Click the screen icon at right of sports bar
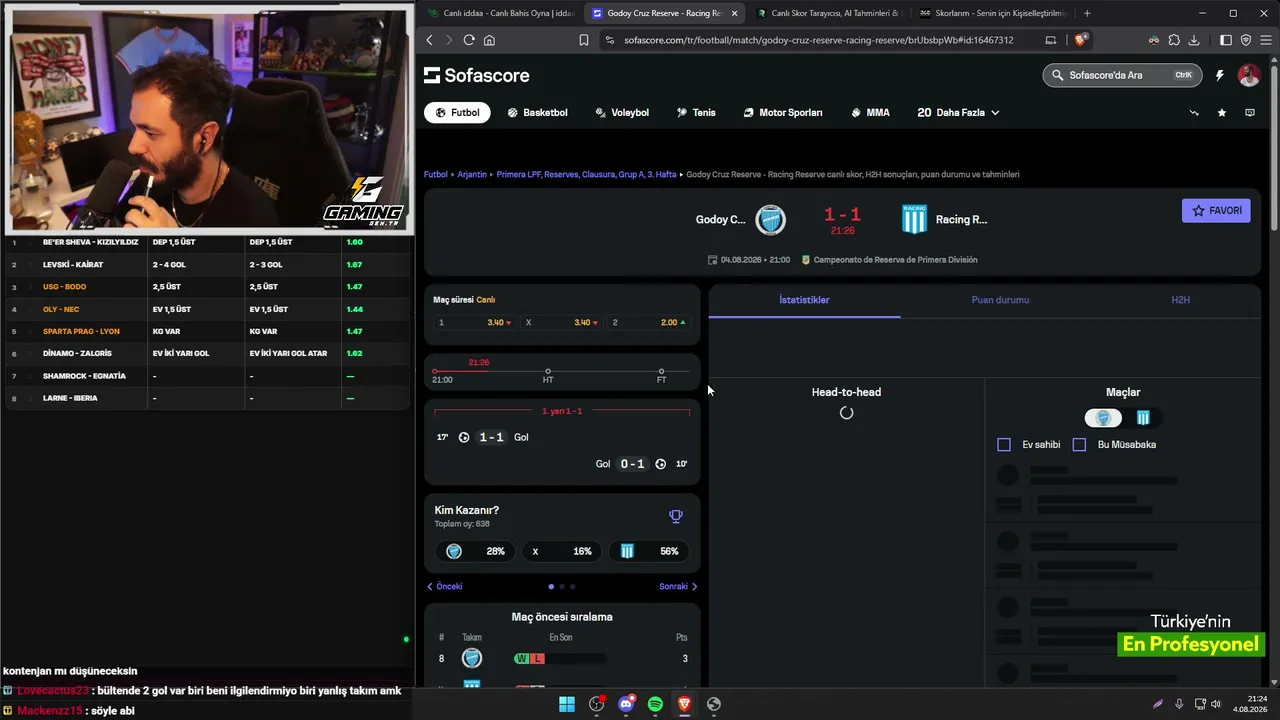Screen dimensions: 1280x720 (1250, 113)
